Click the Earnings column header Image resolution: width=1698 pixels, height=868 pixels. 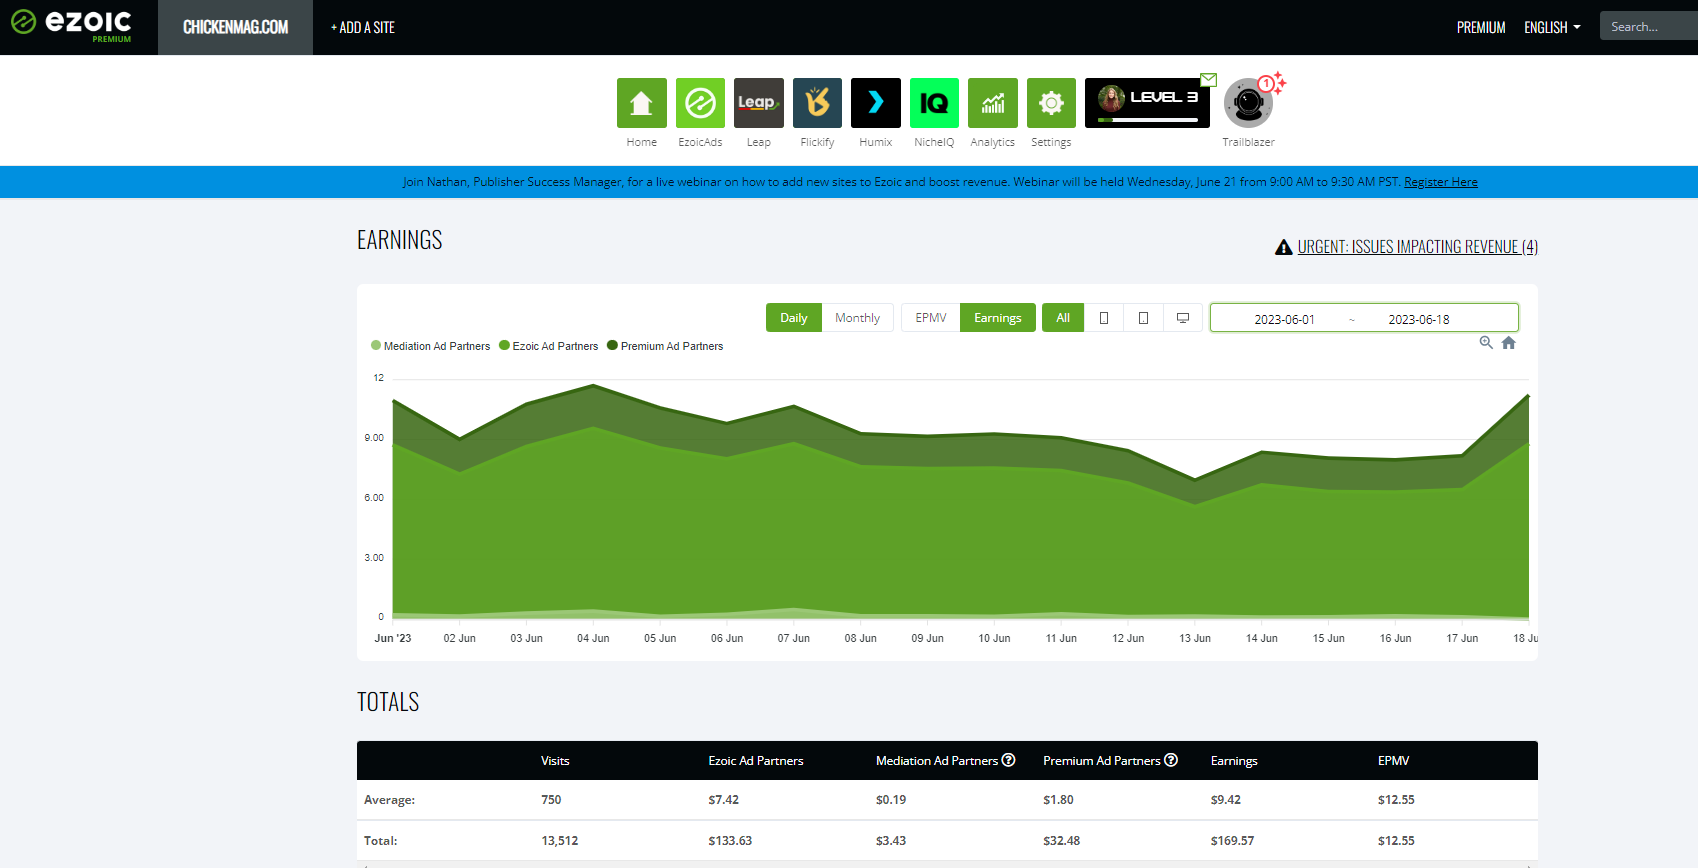[x=1234, y=761]
